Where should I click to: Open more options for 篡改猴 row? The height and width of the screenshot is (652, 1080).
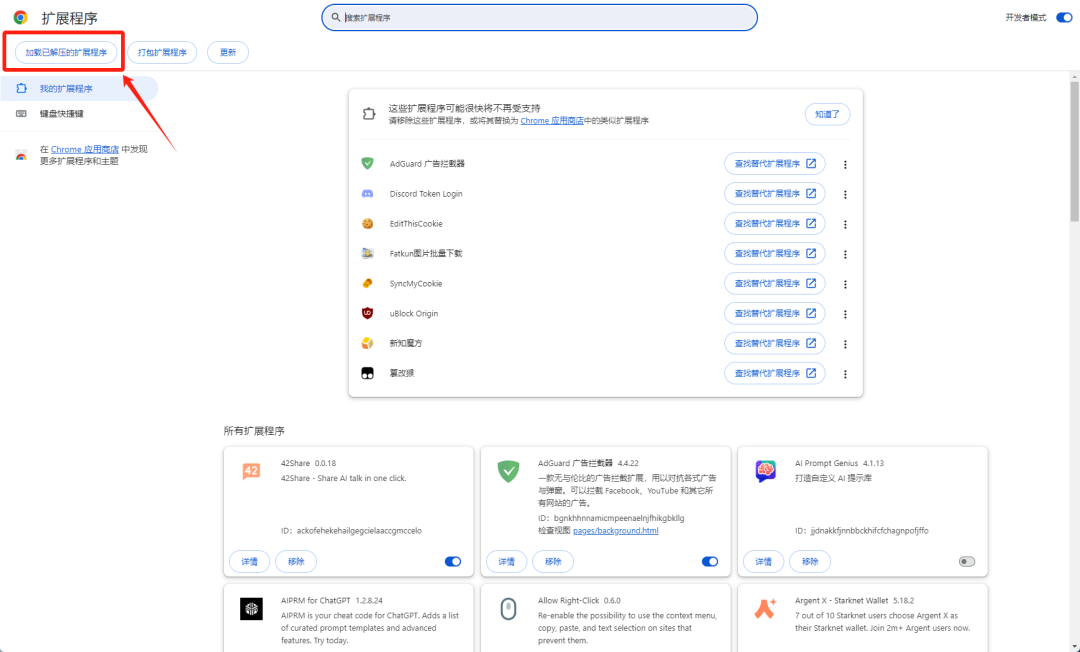pyautogui.click(x=845, y=374)
